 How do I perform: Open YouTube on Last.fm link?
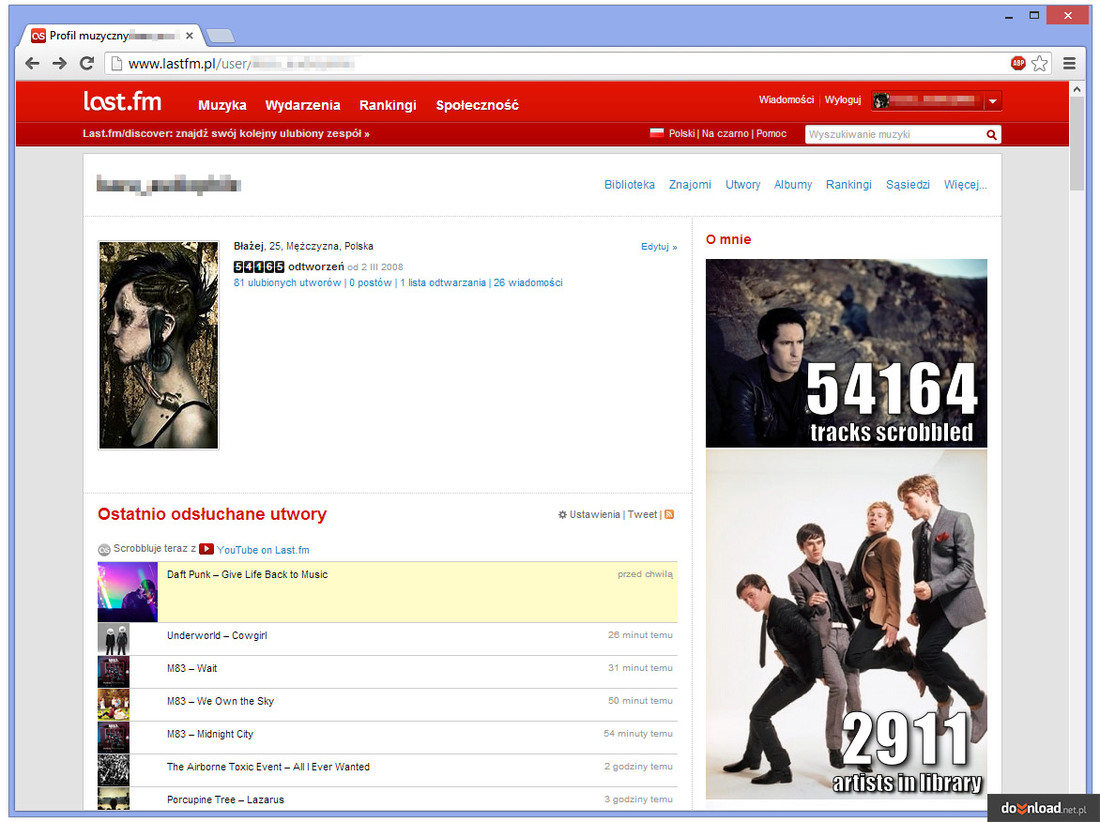[x=263, y=550]
